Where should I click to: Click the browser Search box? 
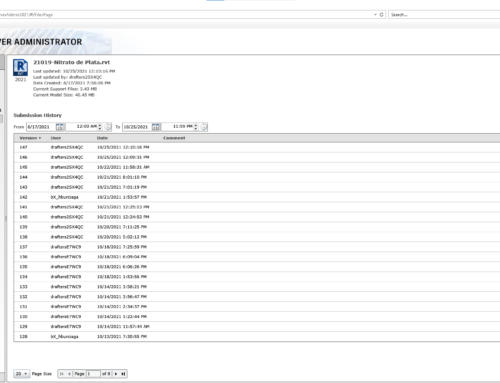pyautogui.click(x=444, y=15)
